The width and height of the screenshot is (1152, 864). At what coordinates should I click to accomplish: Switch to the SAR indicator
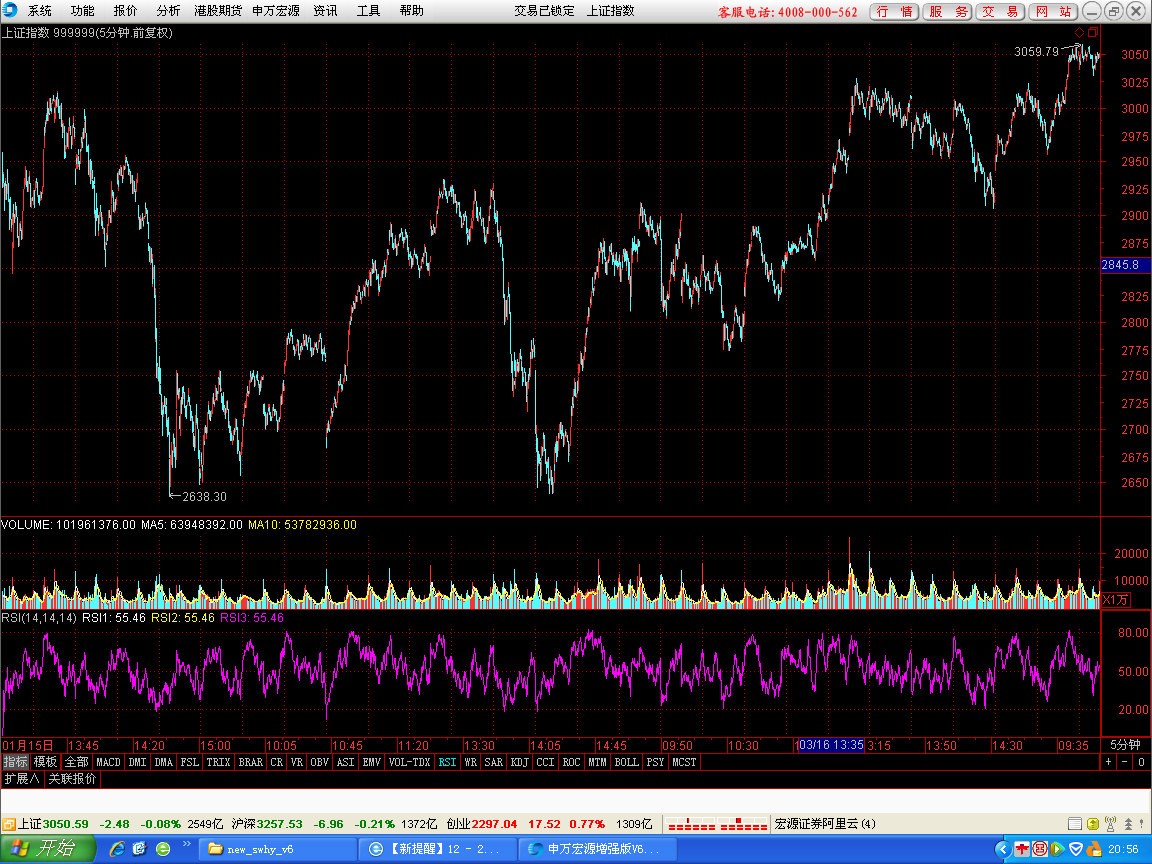point(494,762)
